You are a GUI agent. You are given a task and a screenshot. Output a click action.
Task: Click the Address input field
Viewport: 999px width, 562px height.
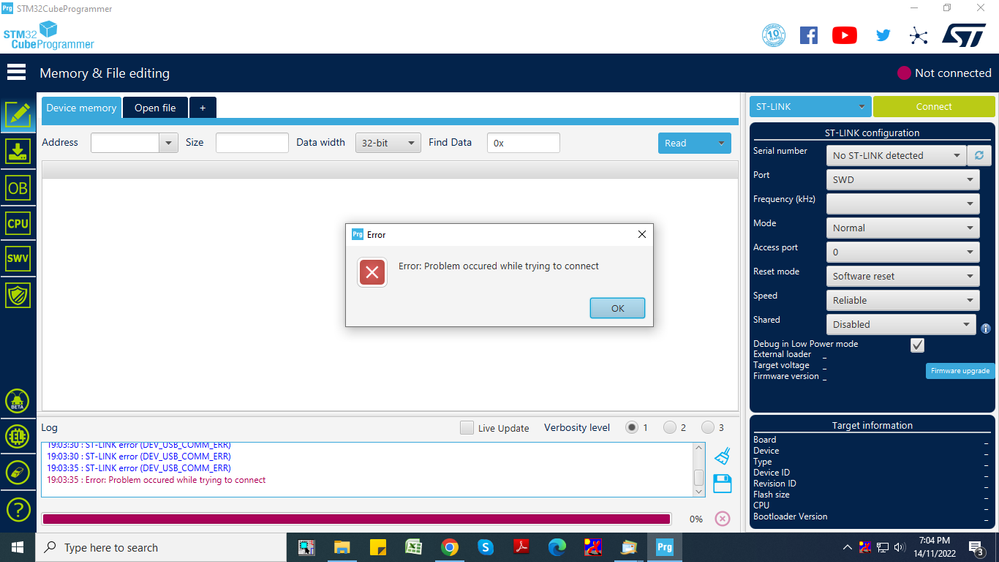125,143
